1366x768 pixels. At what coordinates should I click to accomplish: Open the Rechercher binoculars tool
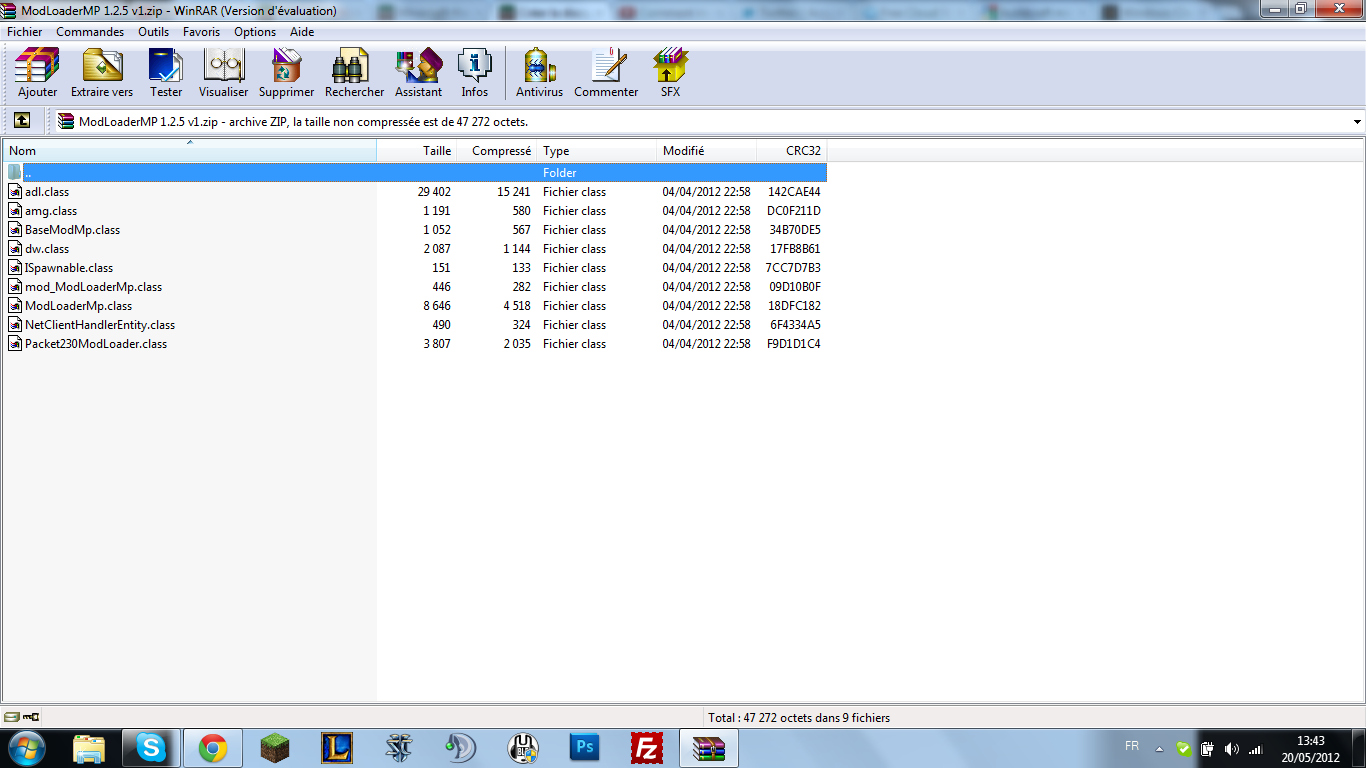(354, 72)
